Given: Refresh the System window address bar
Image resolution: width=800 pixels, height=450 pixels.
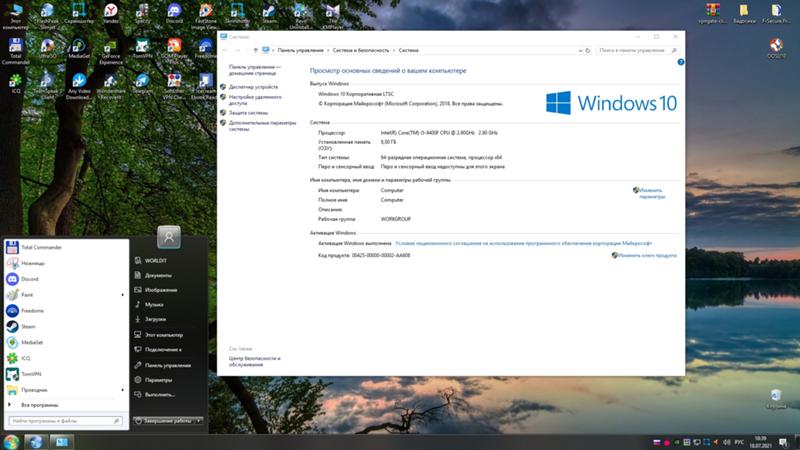Looking at the screenshot, I should (x=588, y=51).
